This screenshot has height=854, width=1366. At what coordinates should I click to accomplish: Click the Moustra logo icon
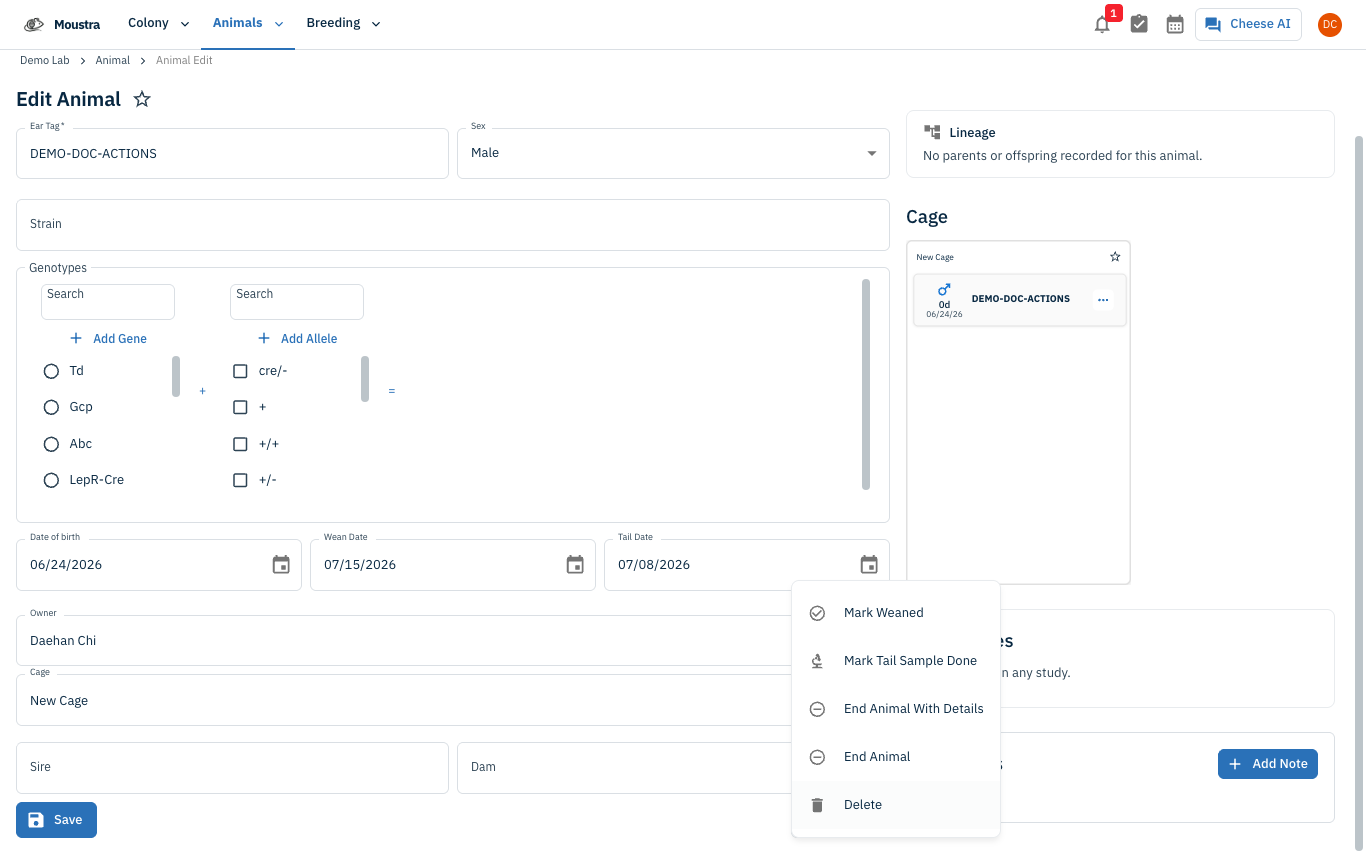point(34,24)
